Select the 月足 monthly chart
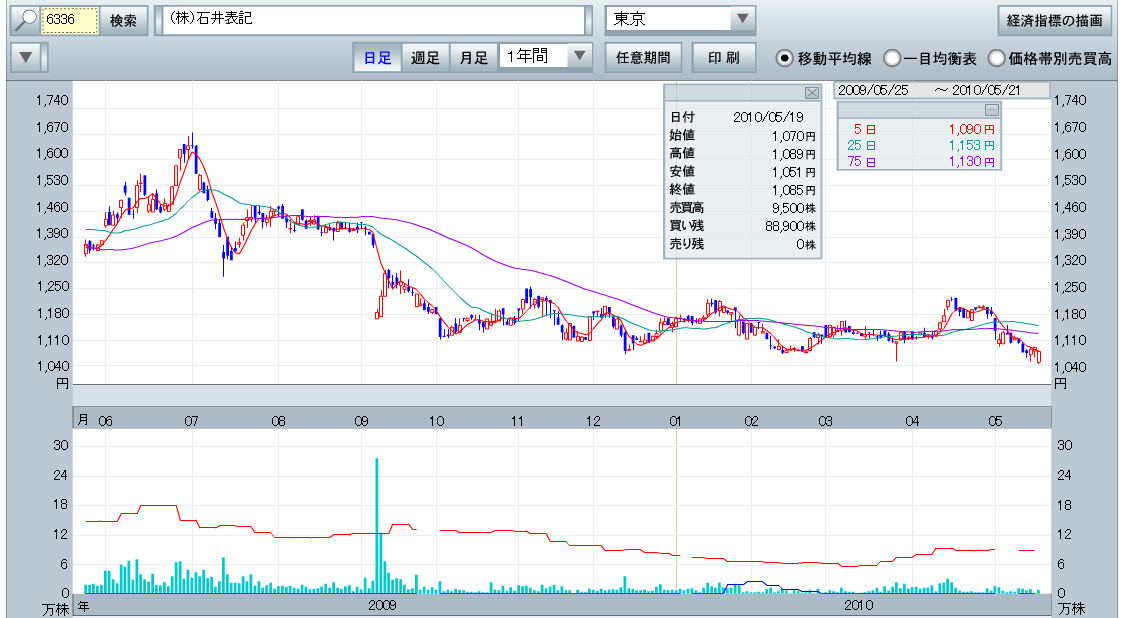 coord(473,57)
